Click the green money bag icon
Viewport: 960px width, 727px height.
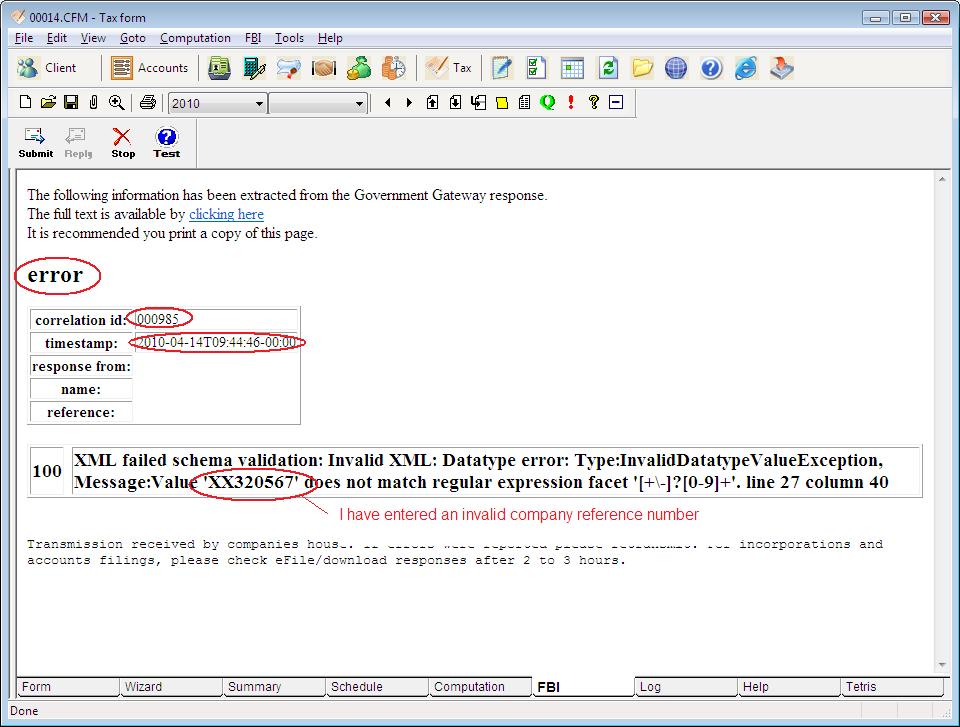pyautogui.click(x=359, y=68)
